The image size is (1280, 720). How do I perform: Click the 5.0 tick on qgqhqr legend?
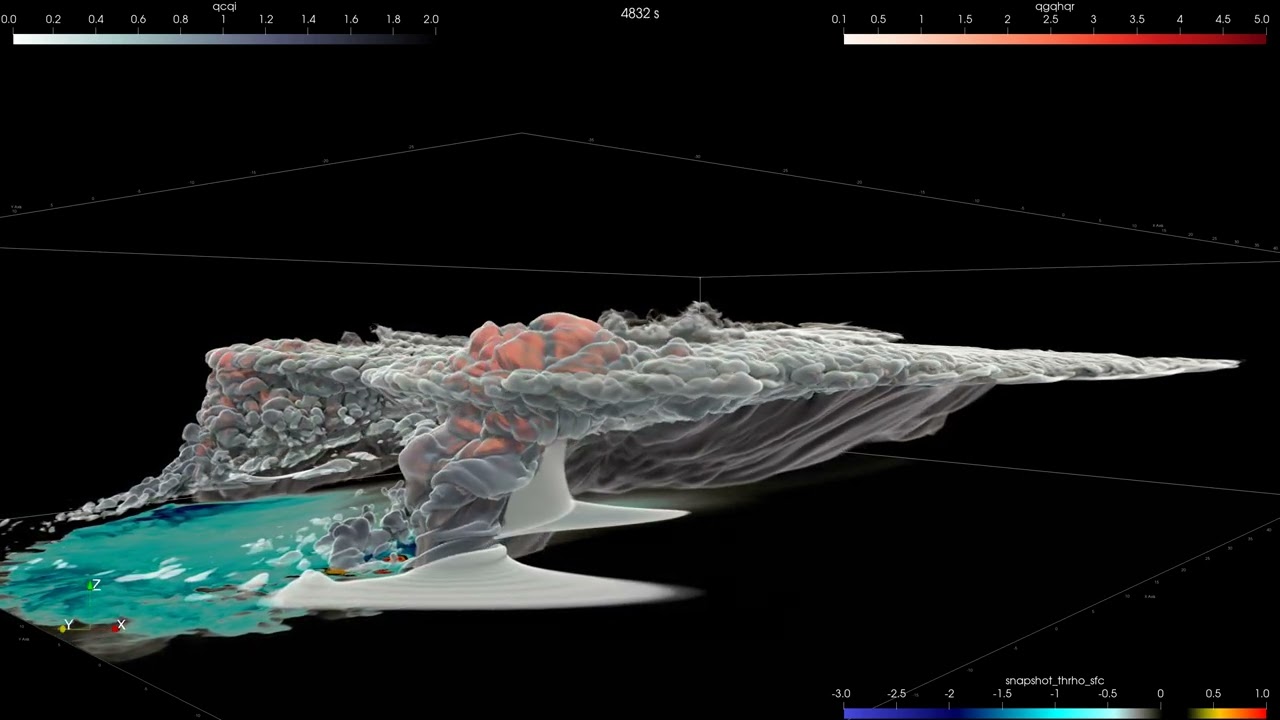tap(1261, 19)
